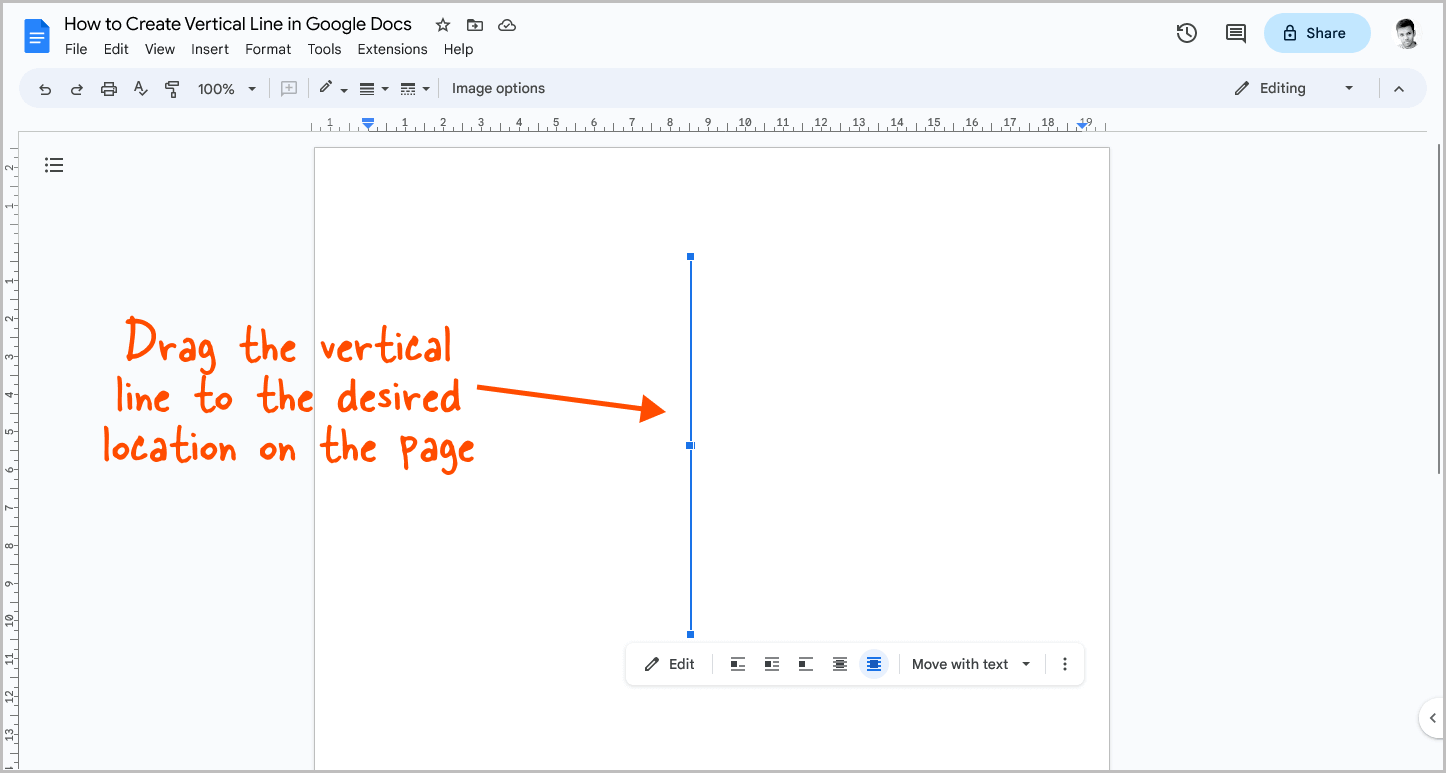
Task: Open the Print icon
Action: (108, 88)
